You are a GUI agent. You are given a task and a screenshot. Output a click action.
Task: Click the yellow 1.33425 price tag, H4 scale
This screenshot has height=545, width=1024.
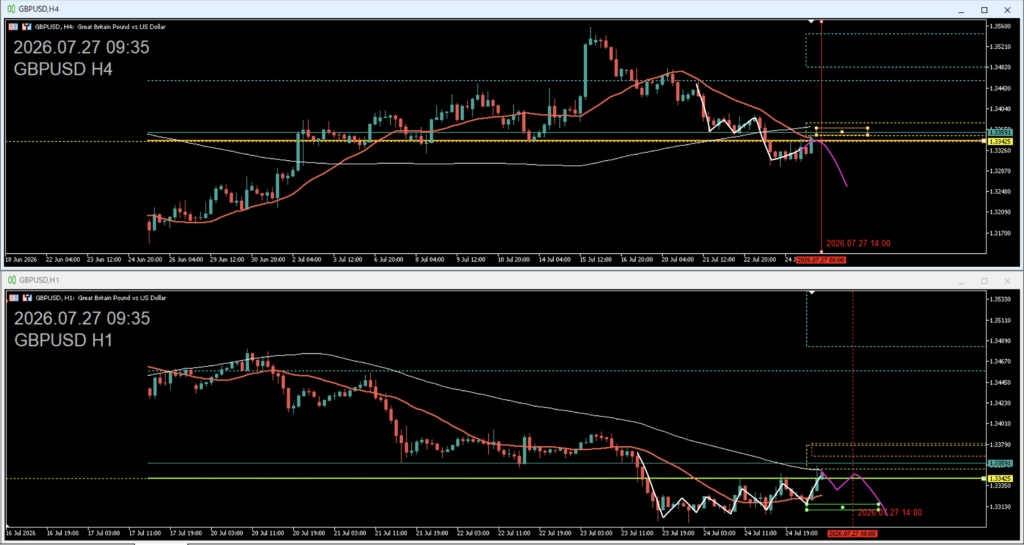[999, 141]
